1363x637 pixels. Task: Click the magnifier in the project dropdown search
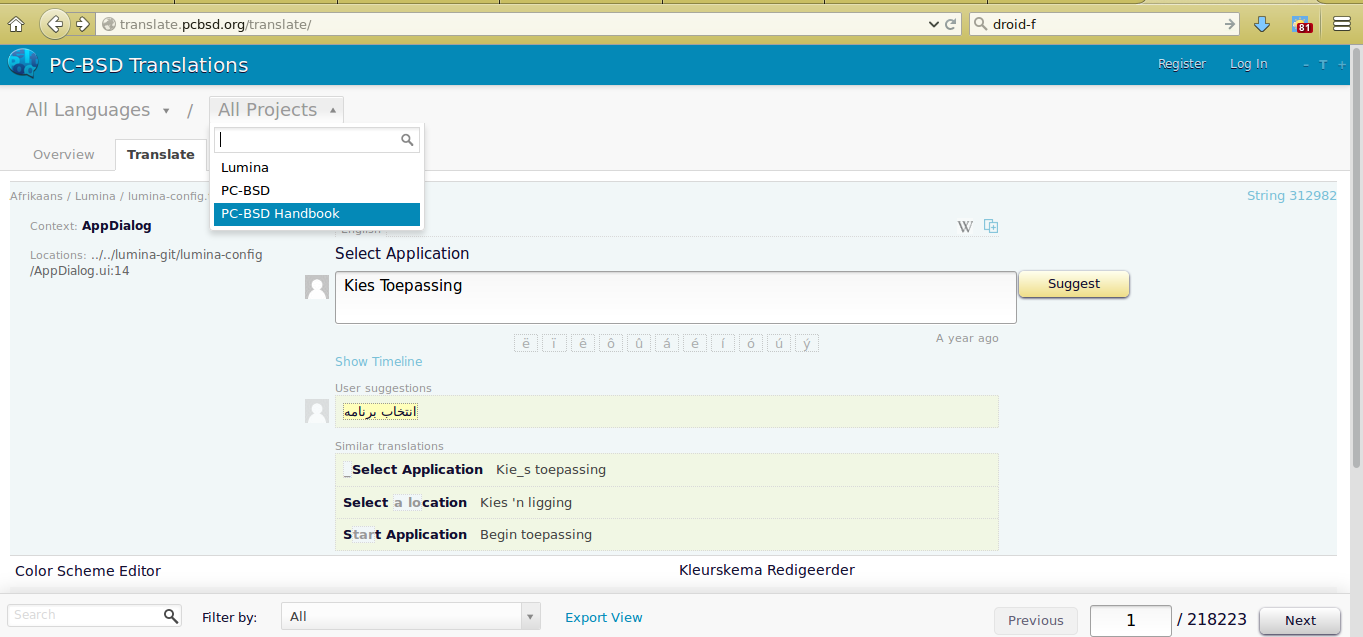tap(407, 140)
